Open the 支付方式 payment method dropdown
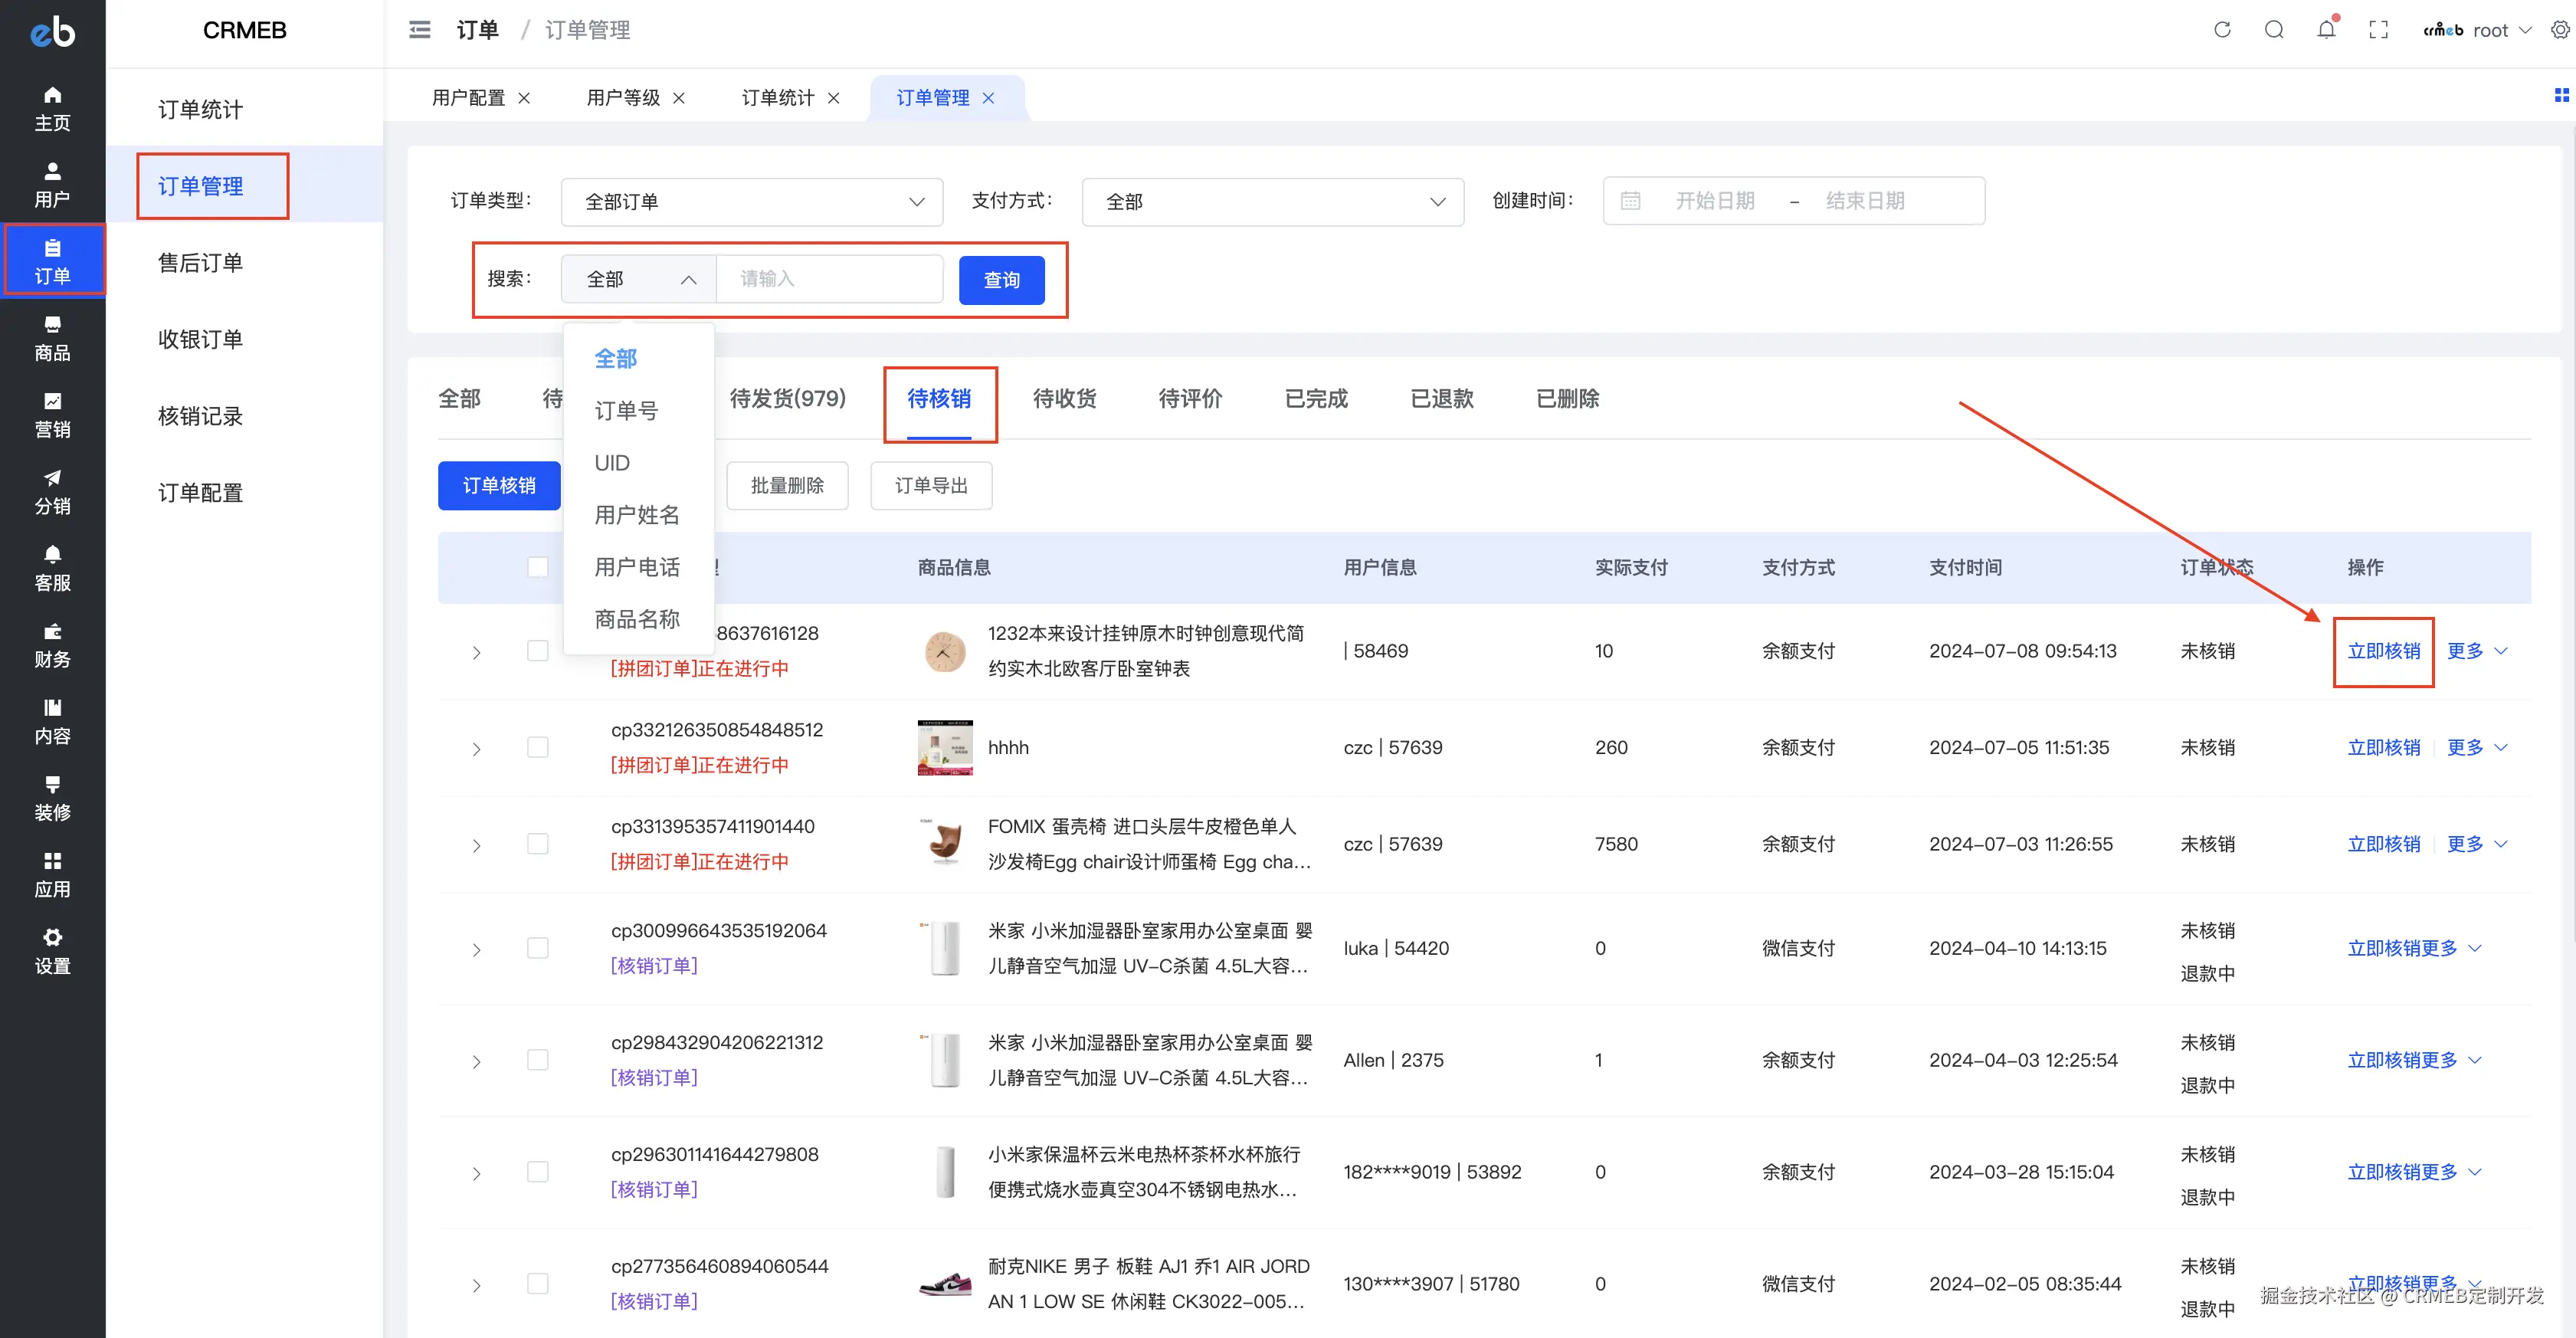 pyautogui.click(x=1272, y=201)
